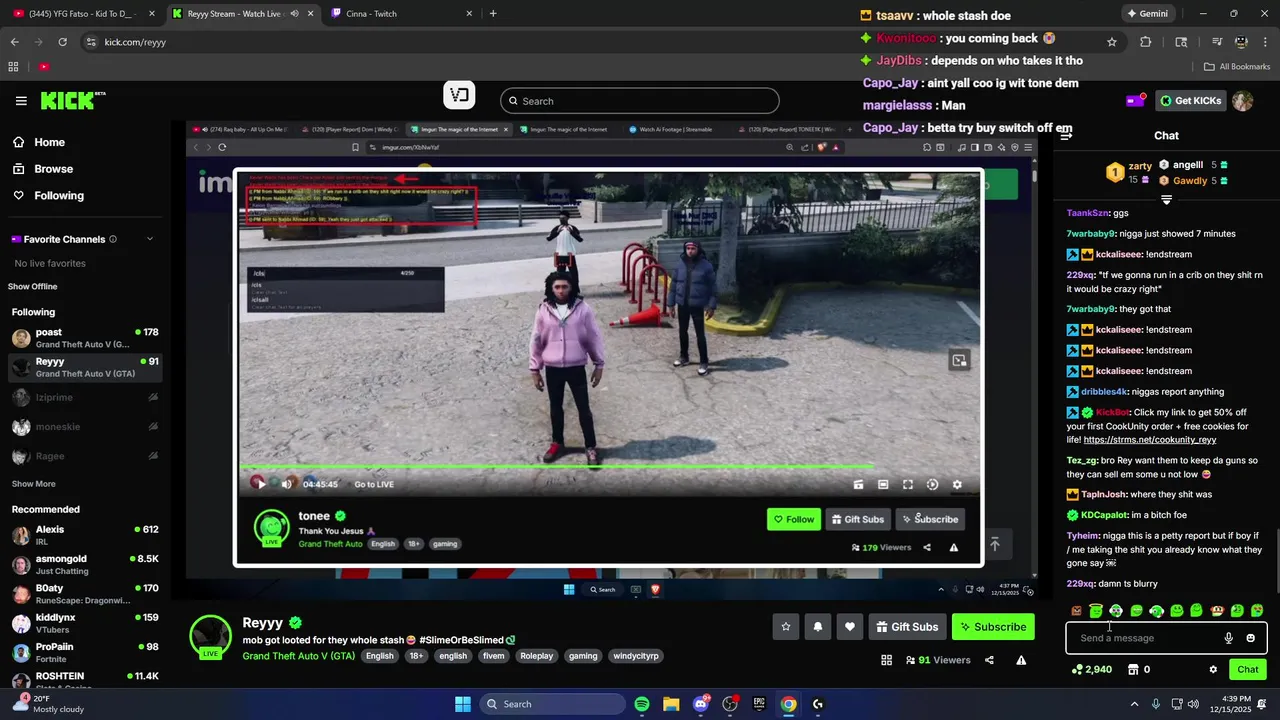Open Discord from the taskbar
Viewport: 1280px width, 720px height.
(701, 704)
